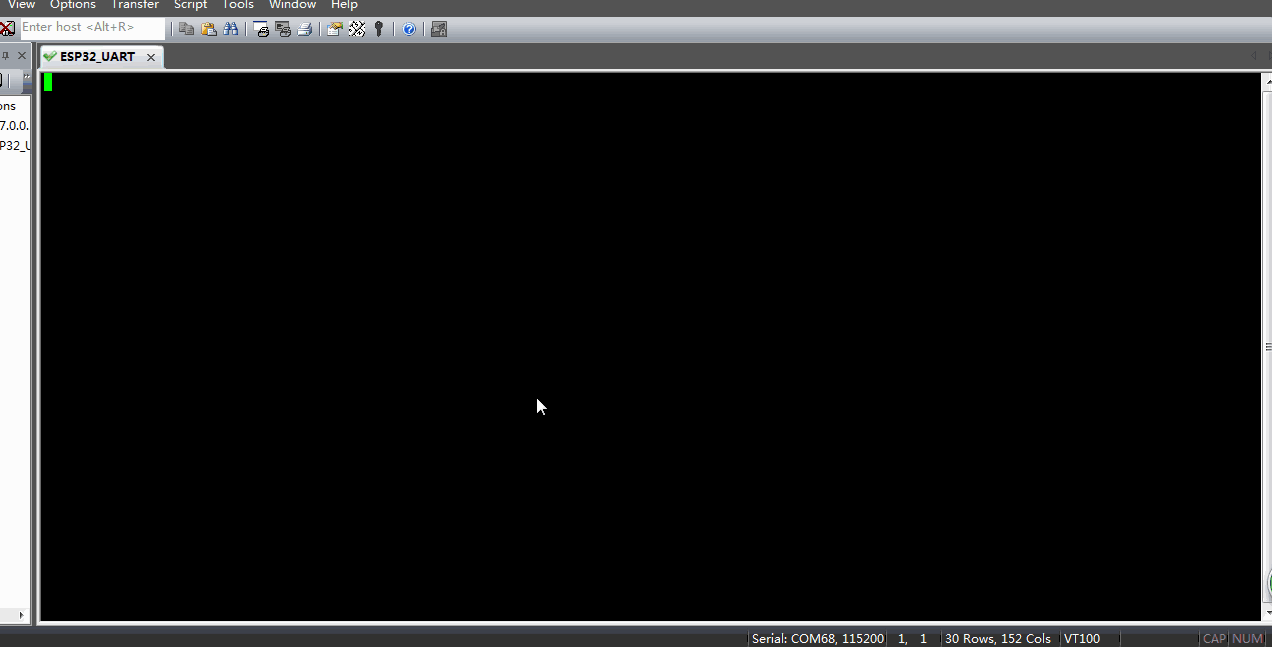The height and width of the screenshot is (647, 1272).
Task: Open the View menu
Action: pos(21,5)
